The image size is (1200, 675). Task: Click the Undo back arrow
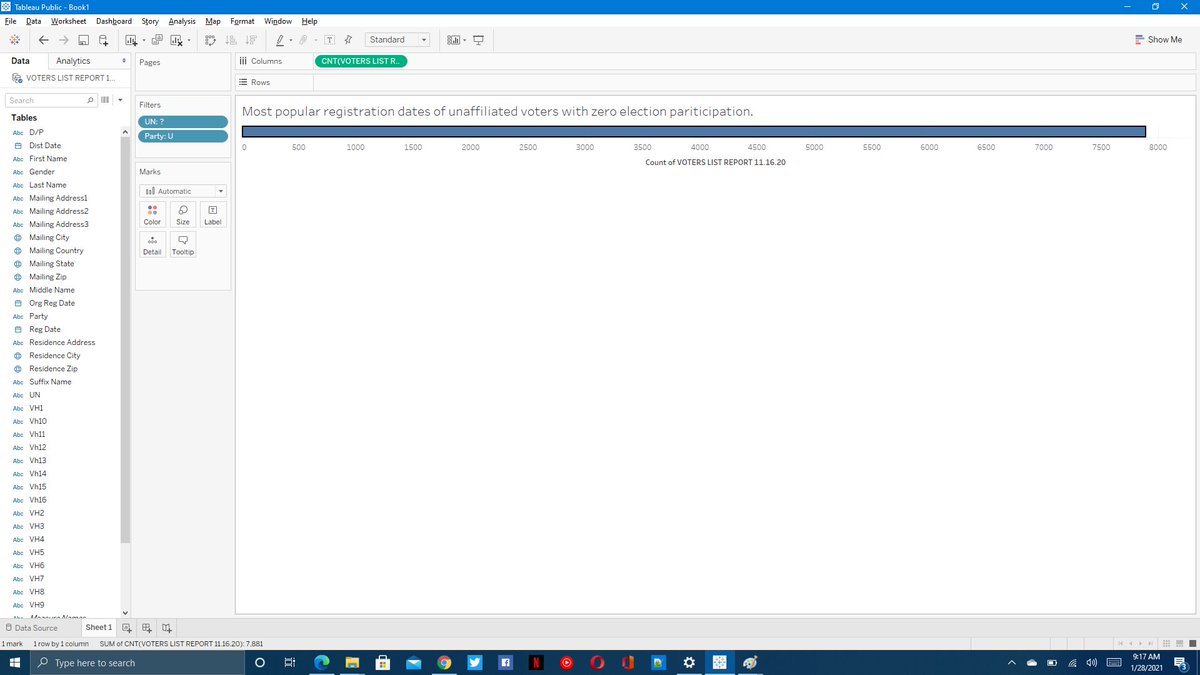click(45, 40)
